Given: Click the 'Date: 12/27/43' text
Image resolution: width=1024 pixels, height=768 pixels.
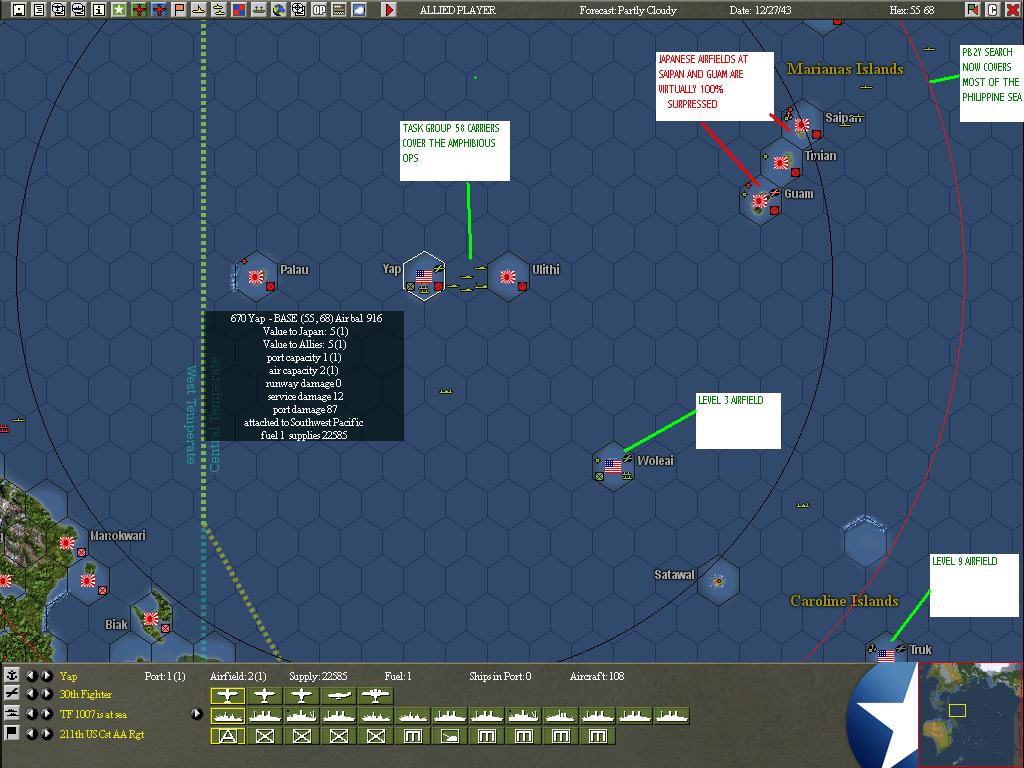Looking at the screenshot, I should pos(760,10).
